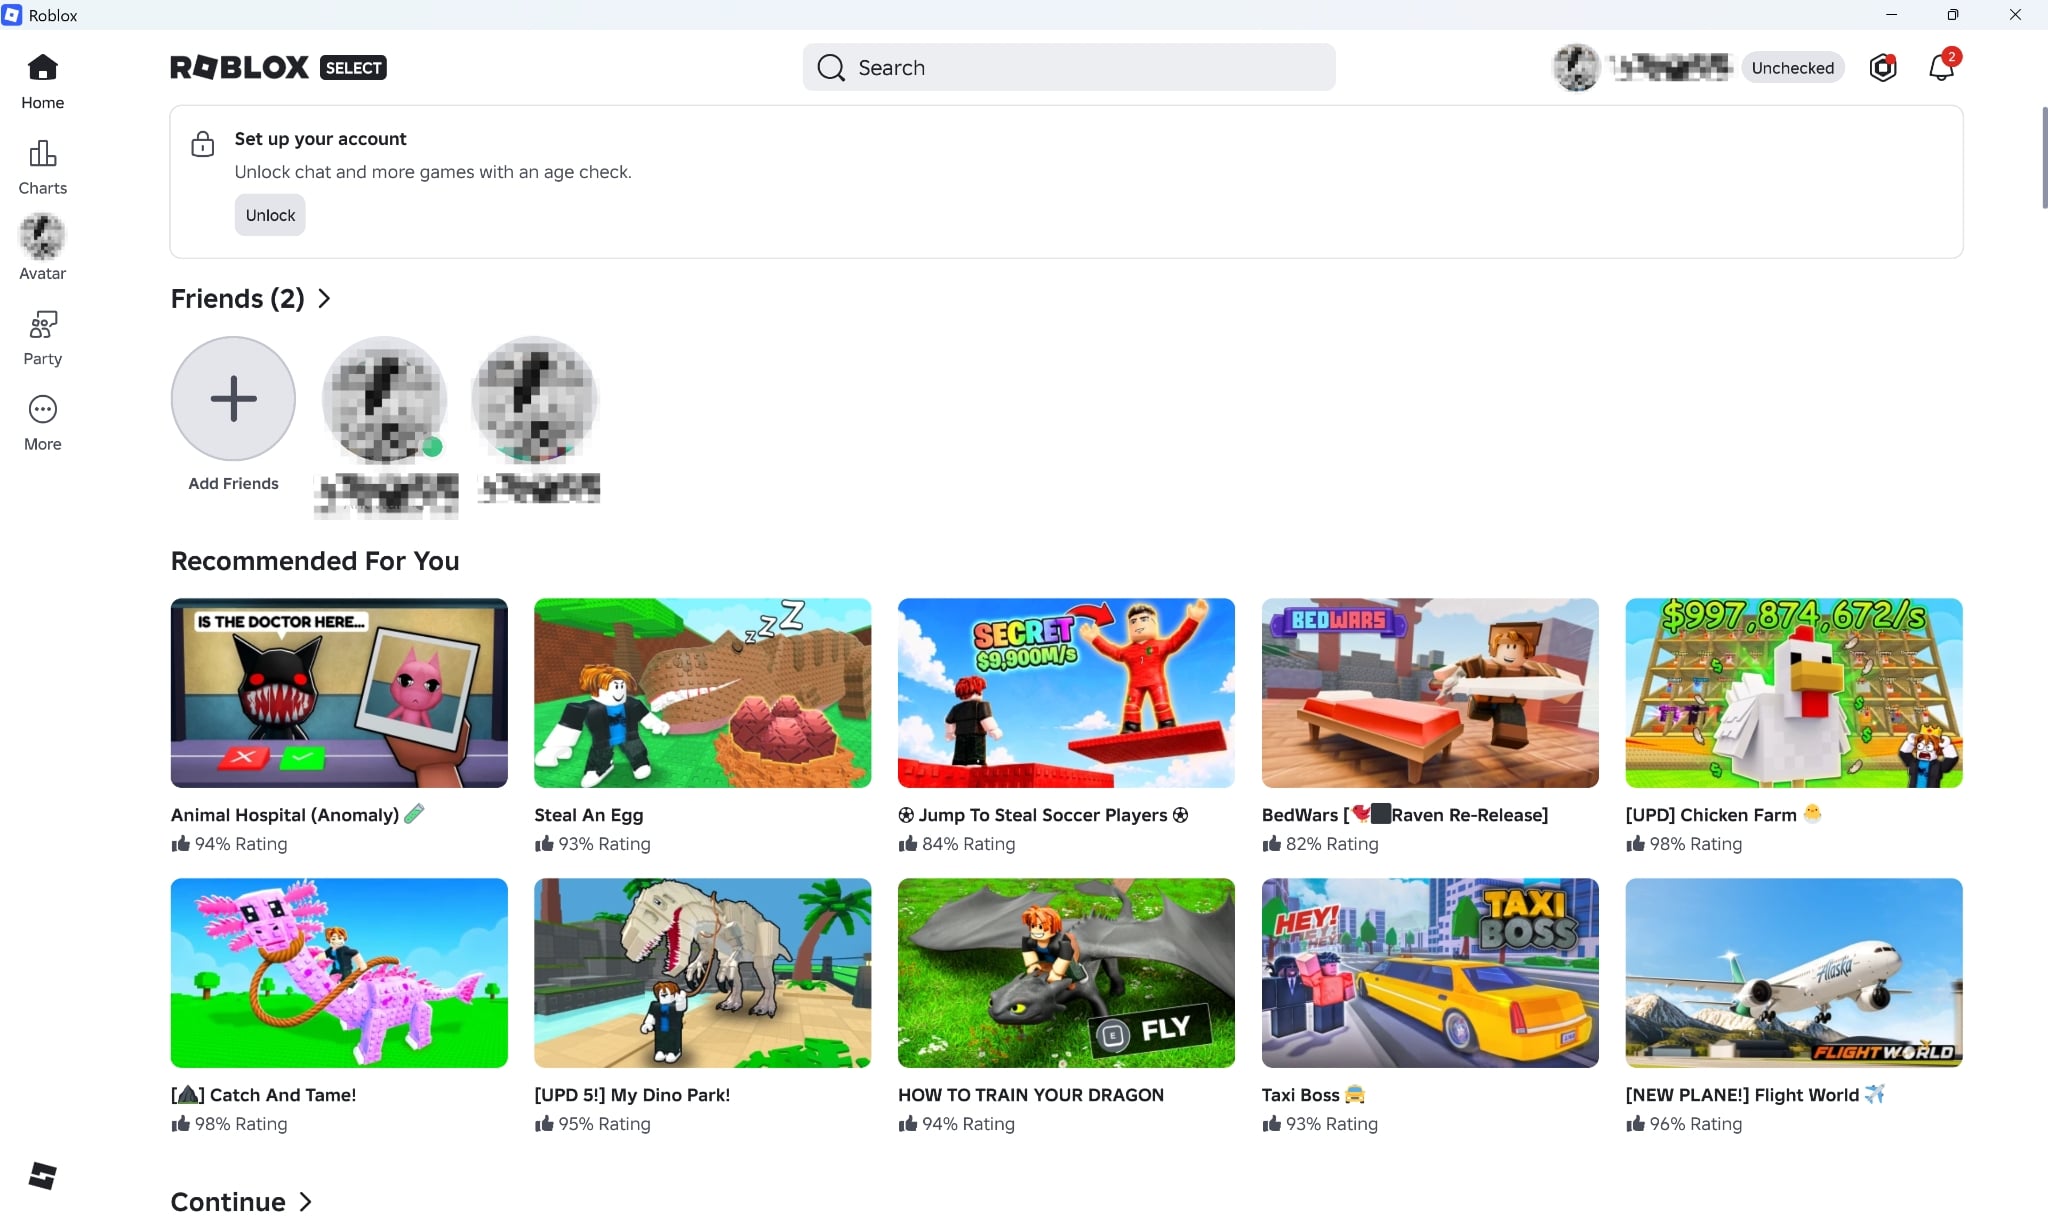This screenshot has height=1216, width=2048.
Task: Open the BedWars game thumbnail
Action: pyautogui.click(x=1430, y=693)
